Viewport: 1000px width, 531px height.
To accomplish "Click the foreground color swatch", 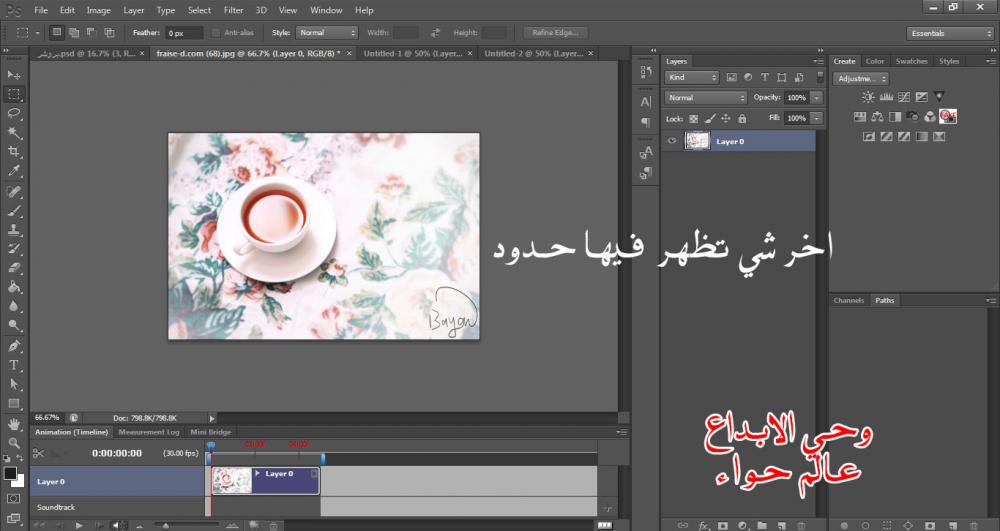I will pyautogui.click(x=11, y=473).
